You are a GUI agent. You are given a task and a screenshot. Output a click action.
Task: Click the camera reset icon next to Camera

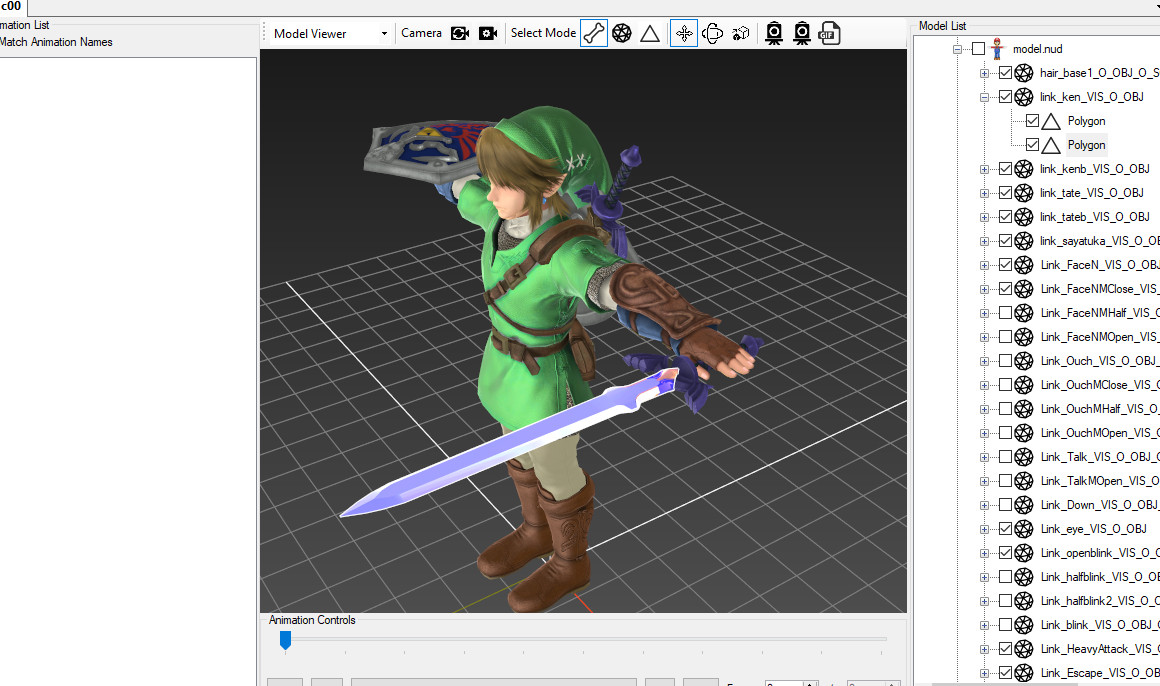pos(459,33)
